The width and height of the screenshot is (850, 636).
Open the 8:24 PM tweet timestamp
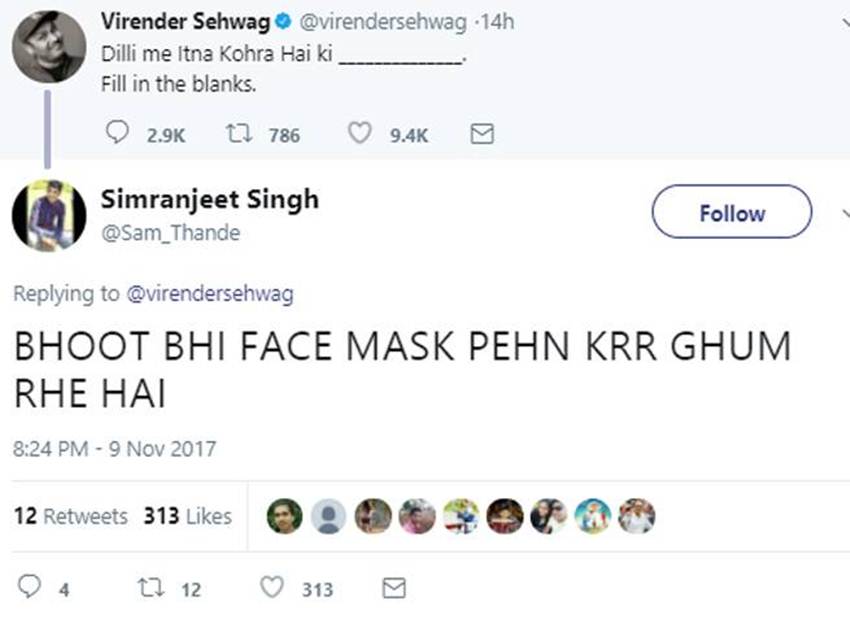pos(114,448)
